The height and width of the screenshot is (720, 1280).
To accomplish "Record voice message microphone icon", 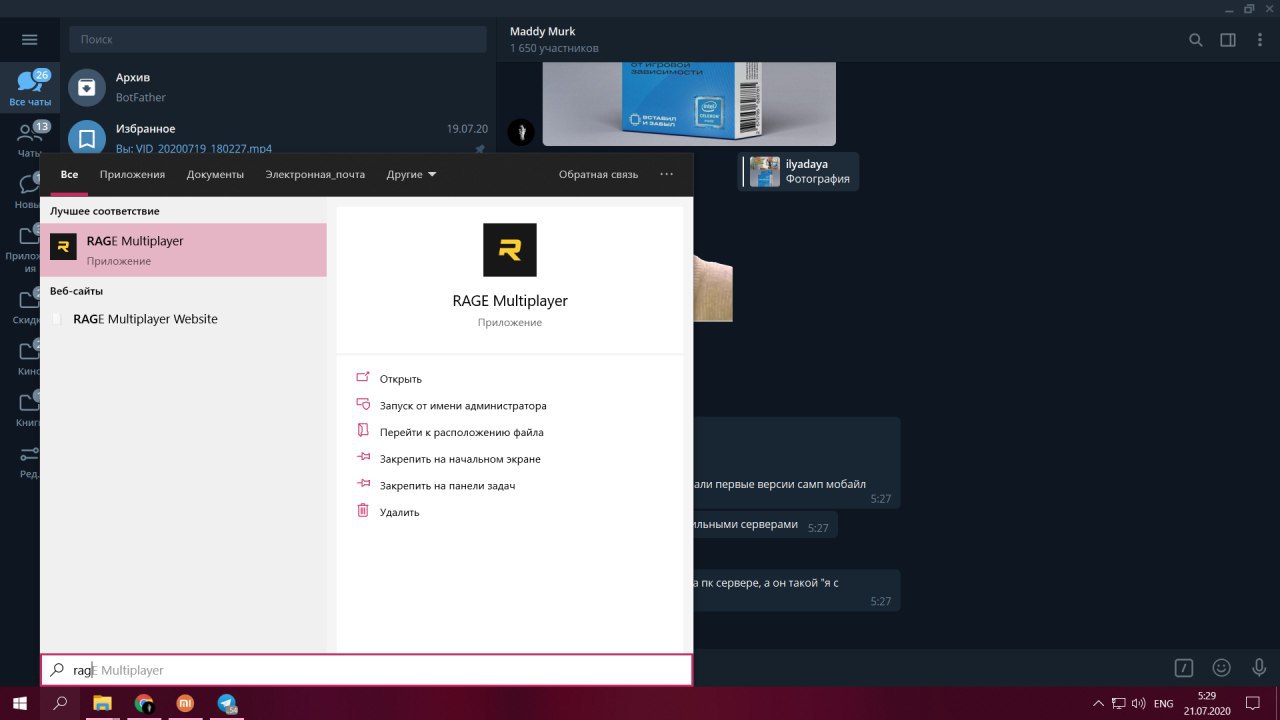I will coord(1259,667).
